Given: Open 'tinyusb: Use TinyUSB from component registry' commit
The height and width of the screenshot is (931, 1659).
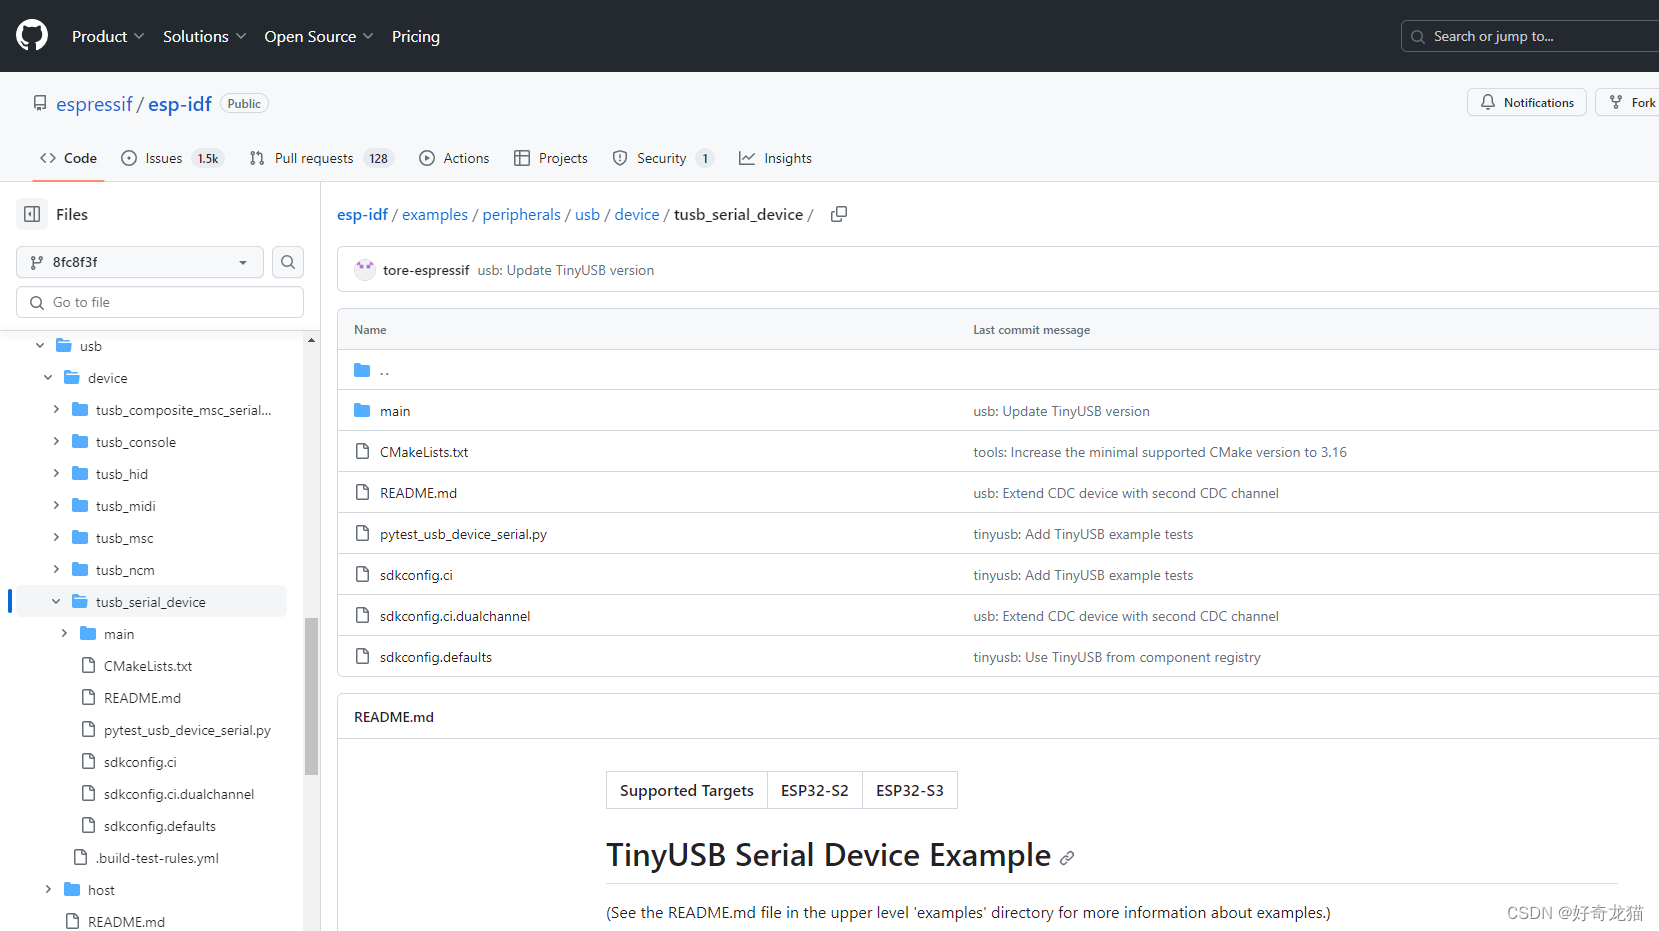Looking at the screenshot, I should click(1117, 657).
